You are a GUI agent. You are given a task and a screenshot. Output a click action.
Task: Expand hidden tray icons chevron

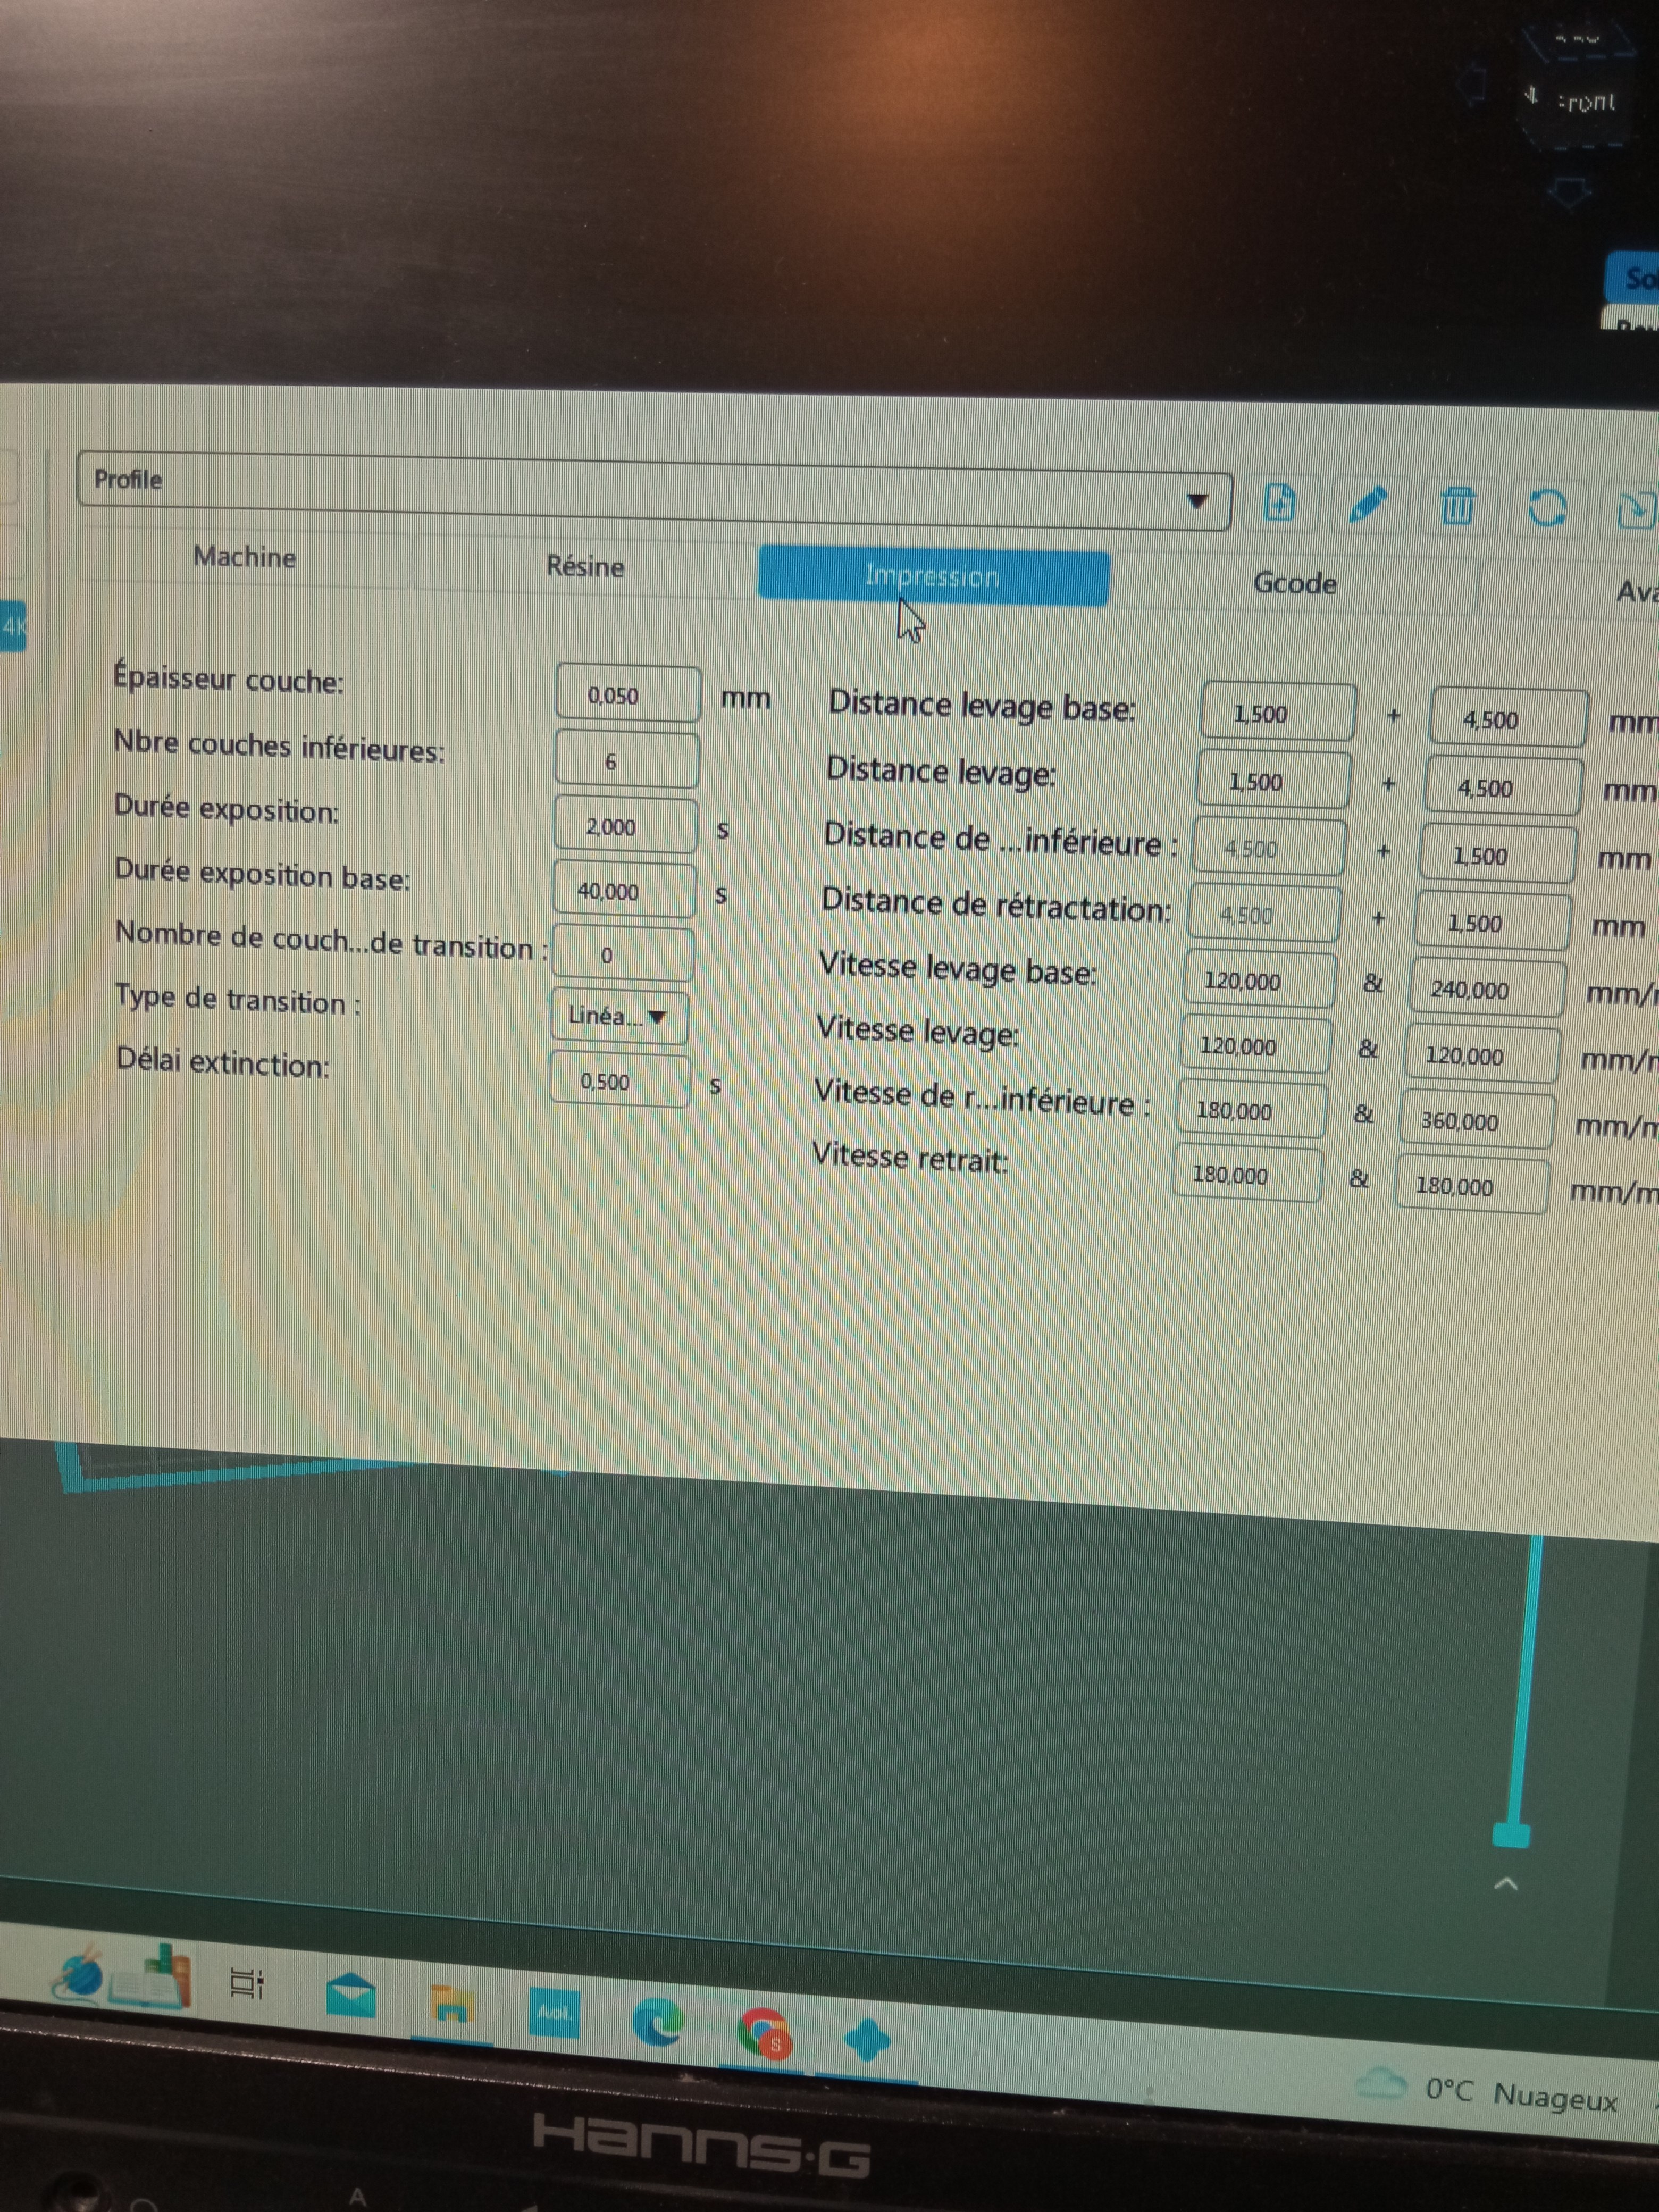pyautogui.click(x=1505, y=1884)
